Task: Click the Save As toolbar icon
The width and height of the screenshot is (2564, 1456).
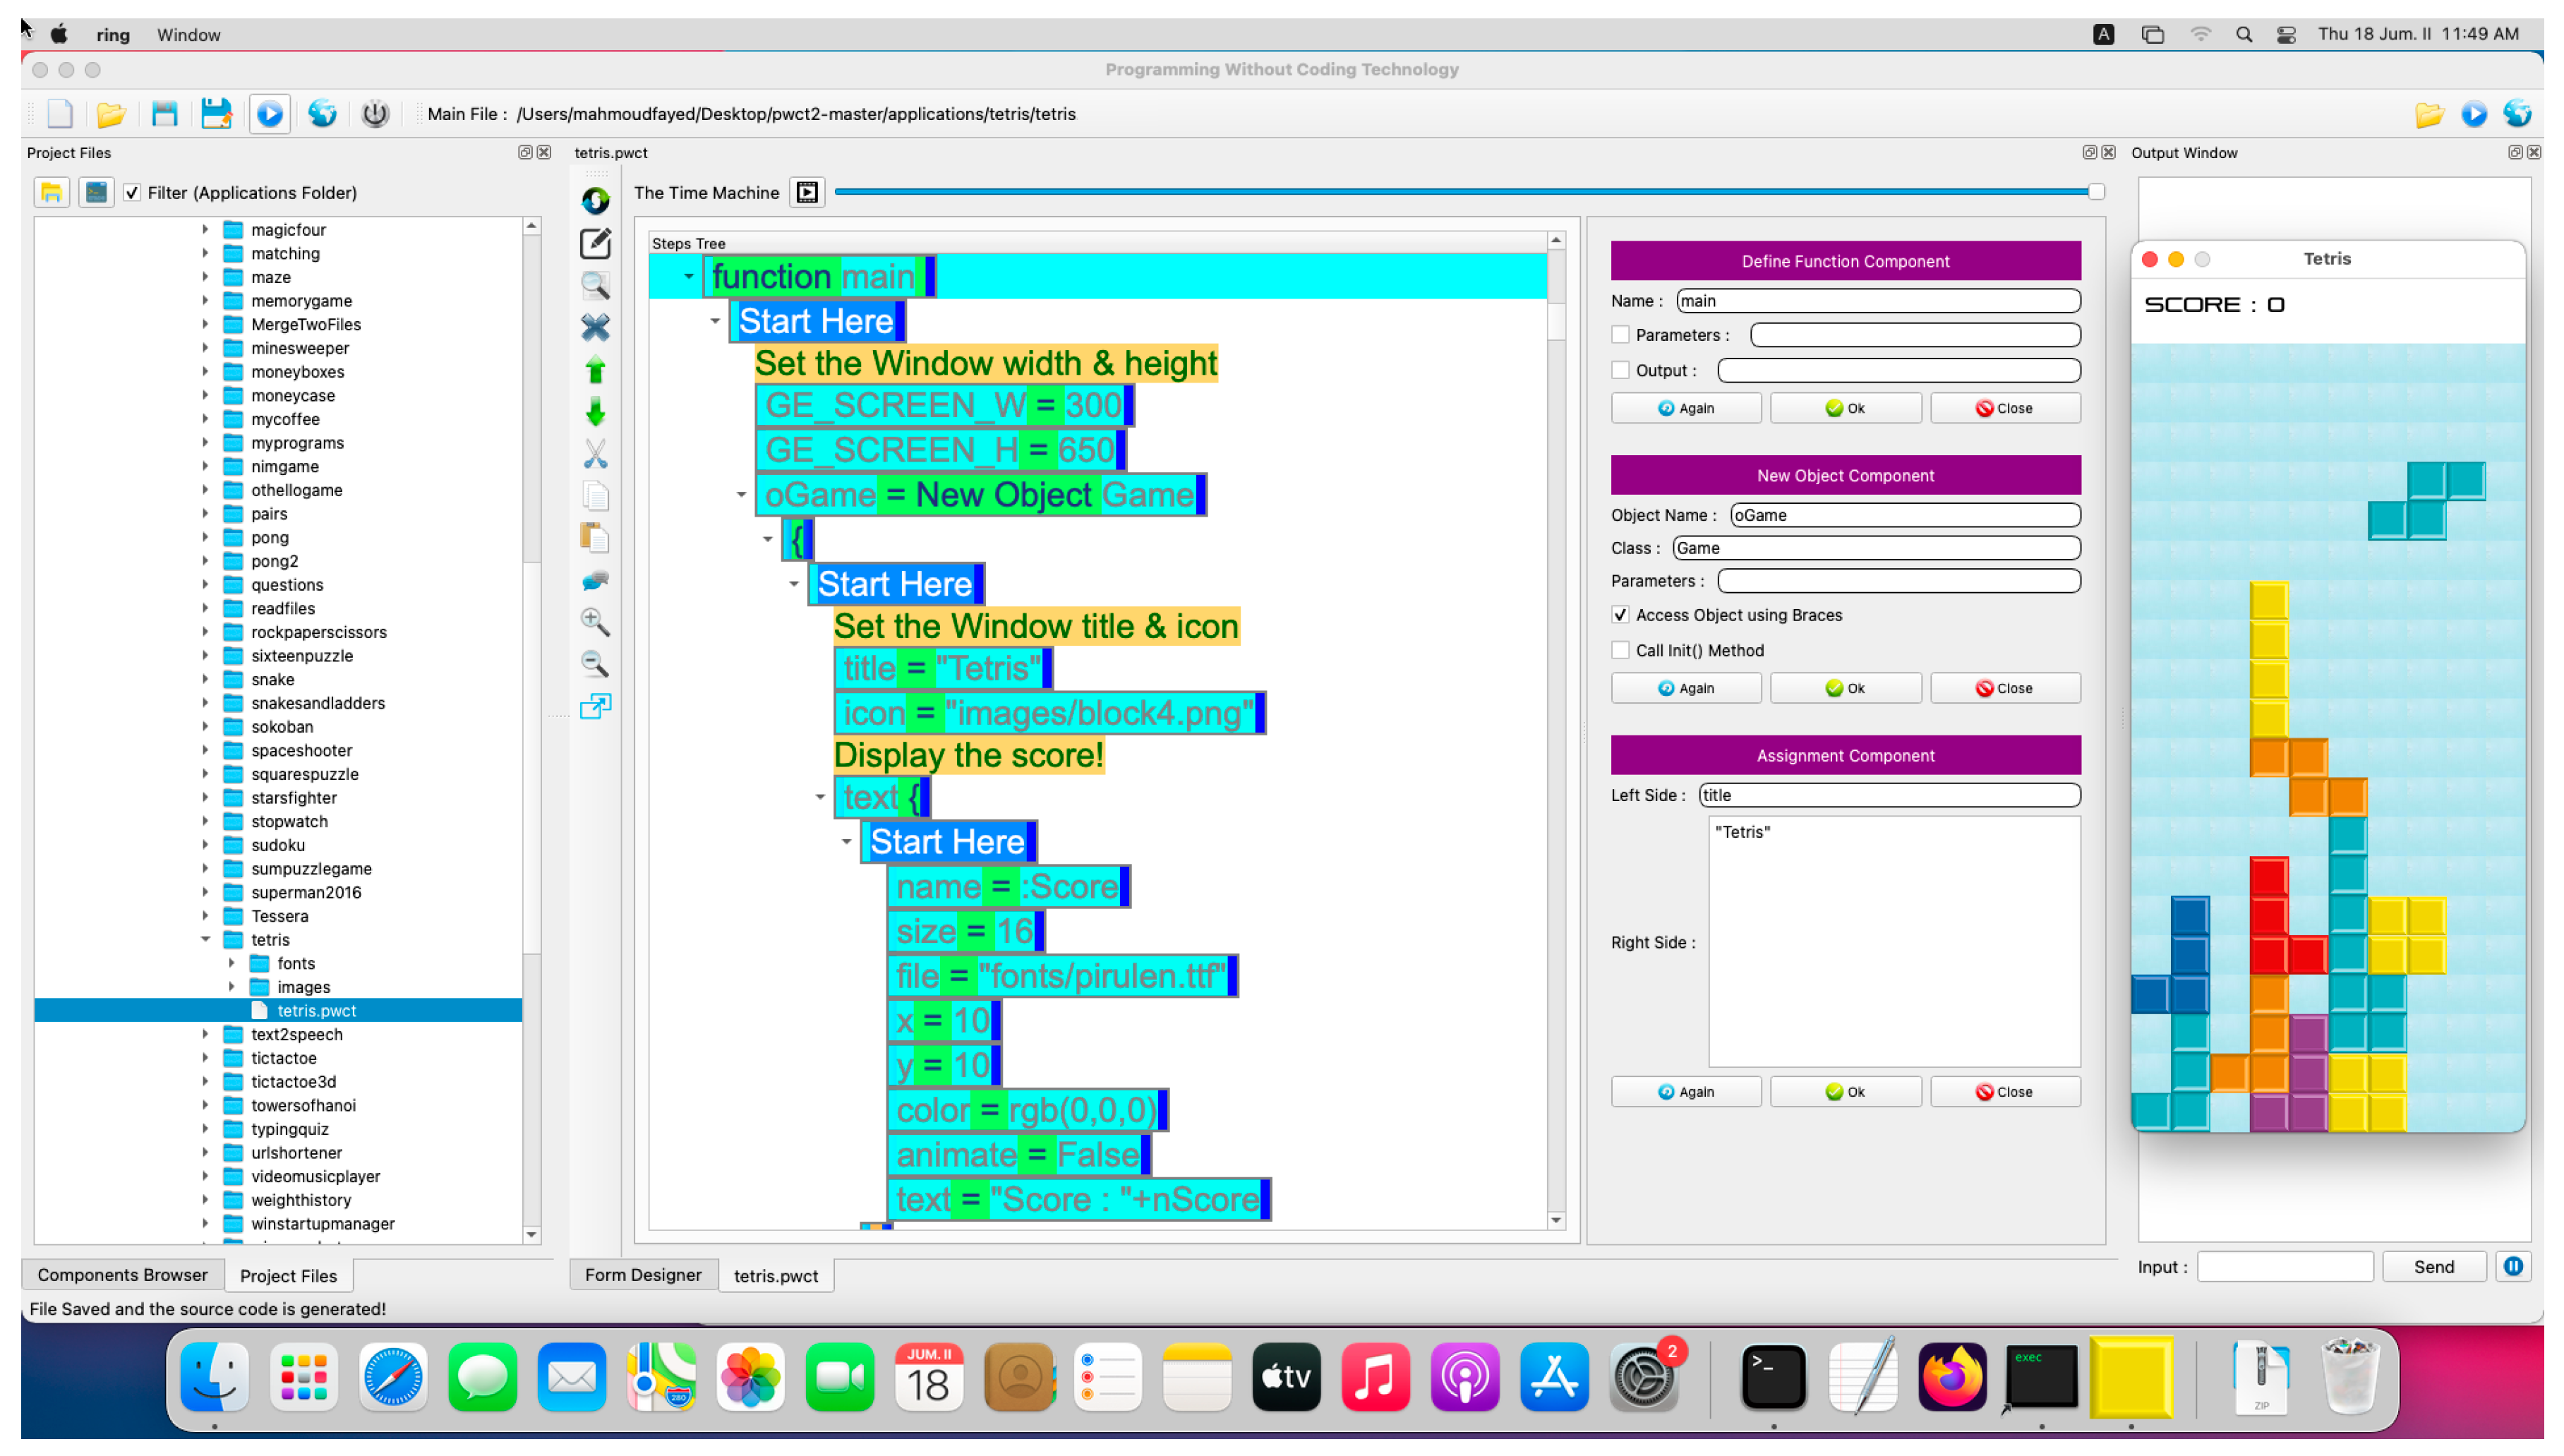Action: (216, 114)
